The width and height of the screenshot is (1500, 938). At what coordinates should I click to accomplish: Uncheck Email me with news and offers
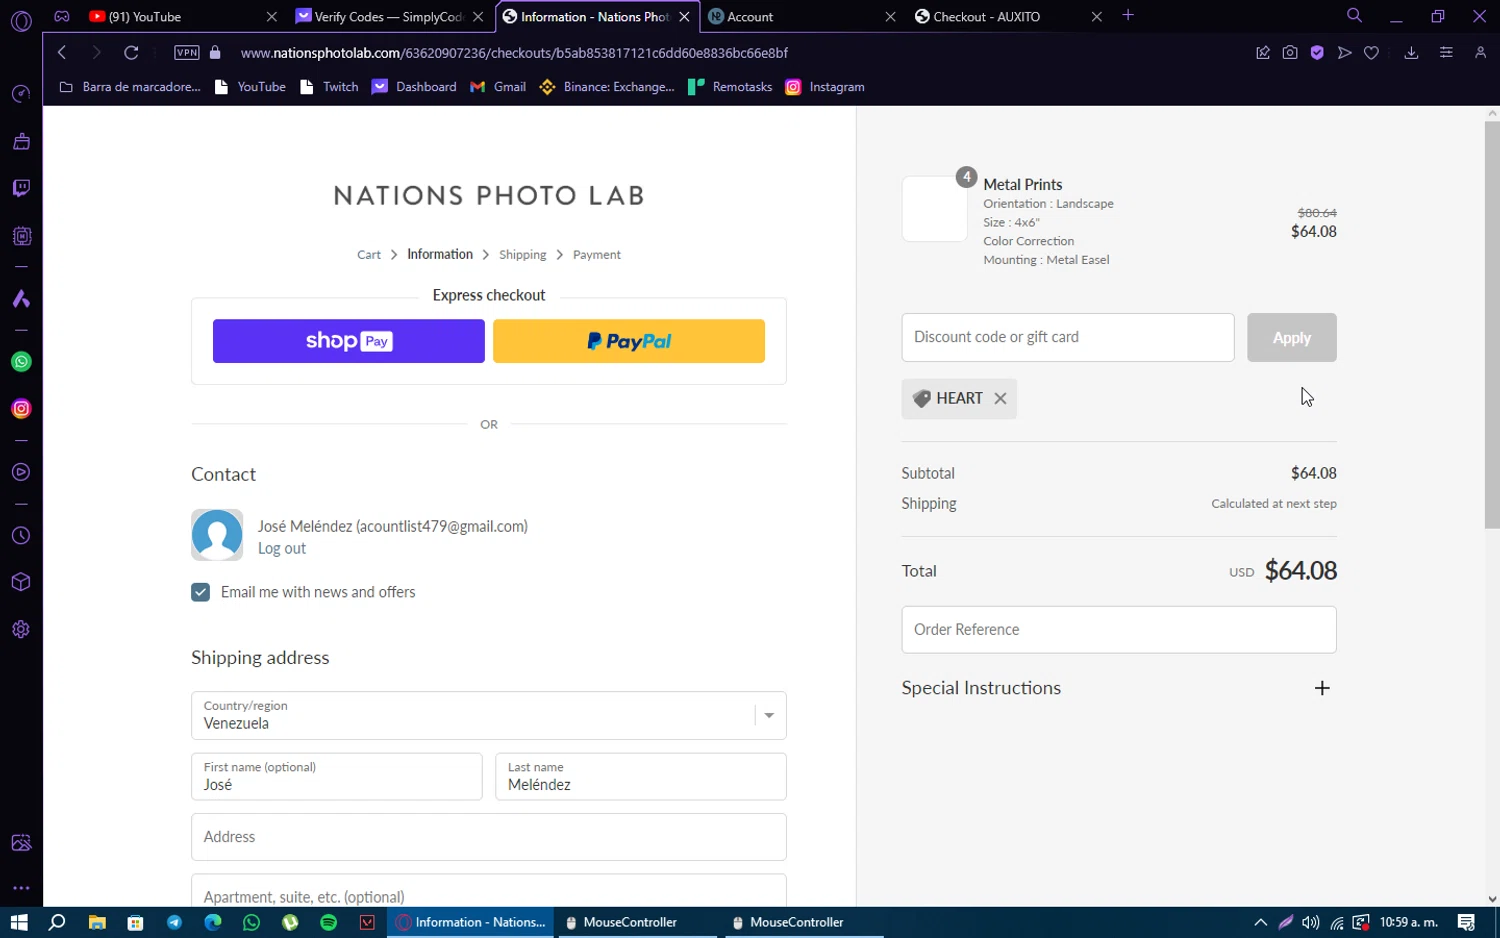(201, 592)
